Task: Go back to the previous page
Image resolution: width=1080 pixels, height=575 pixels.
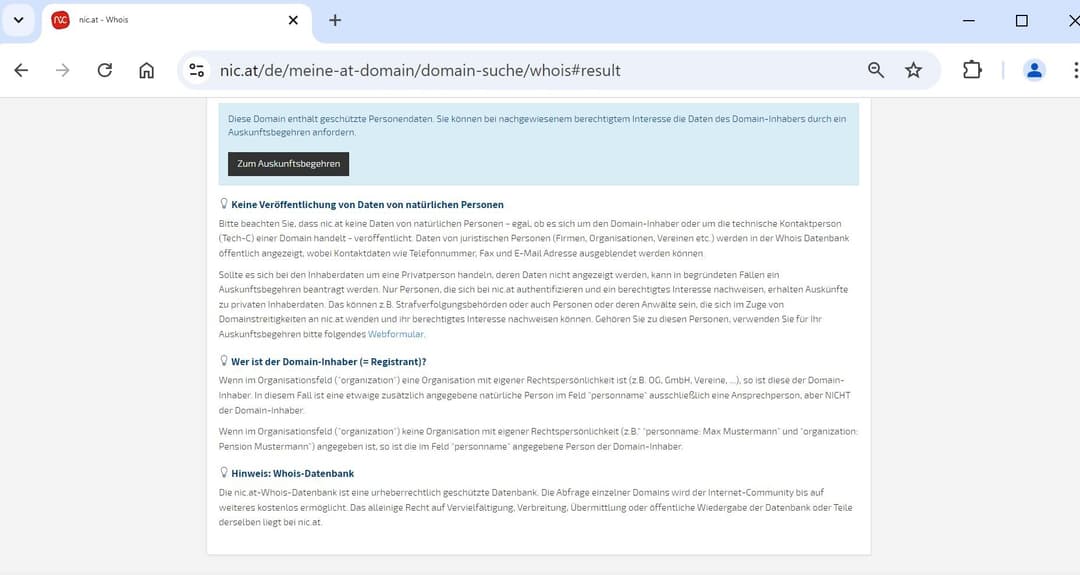Action: coord(21,70)
